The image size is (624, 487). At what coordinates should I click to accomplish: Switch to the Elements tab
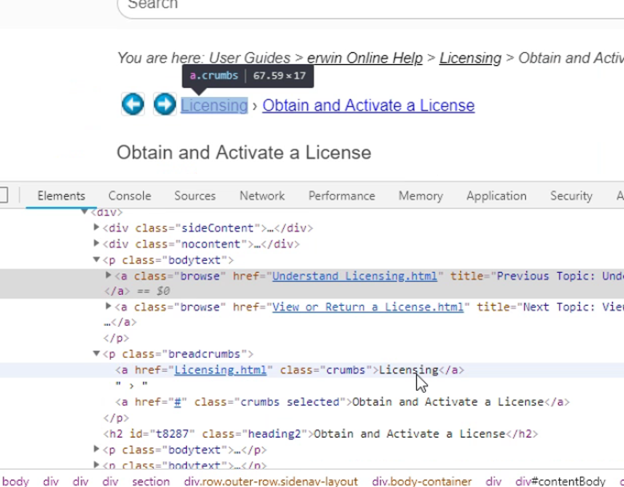61,196
